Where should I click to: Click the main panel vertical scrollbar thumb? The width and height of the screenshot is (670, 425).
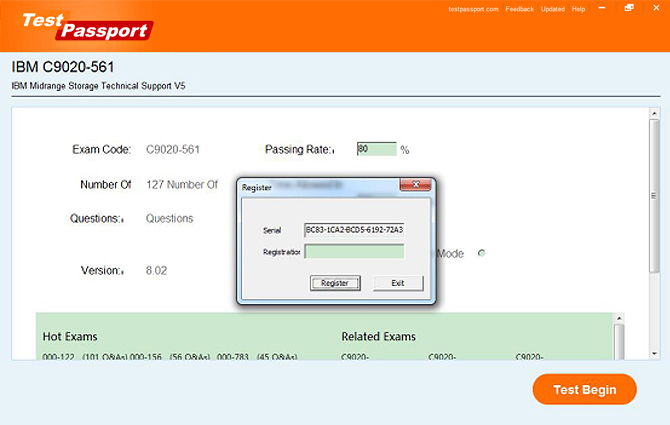pyautogui.click(x=654, y=196)
